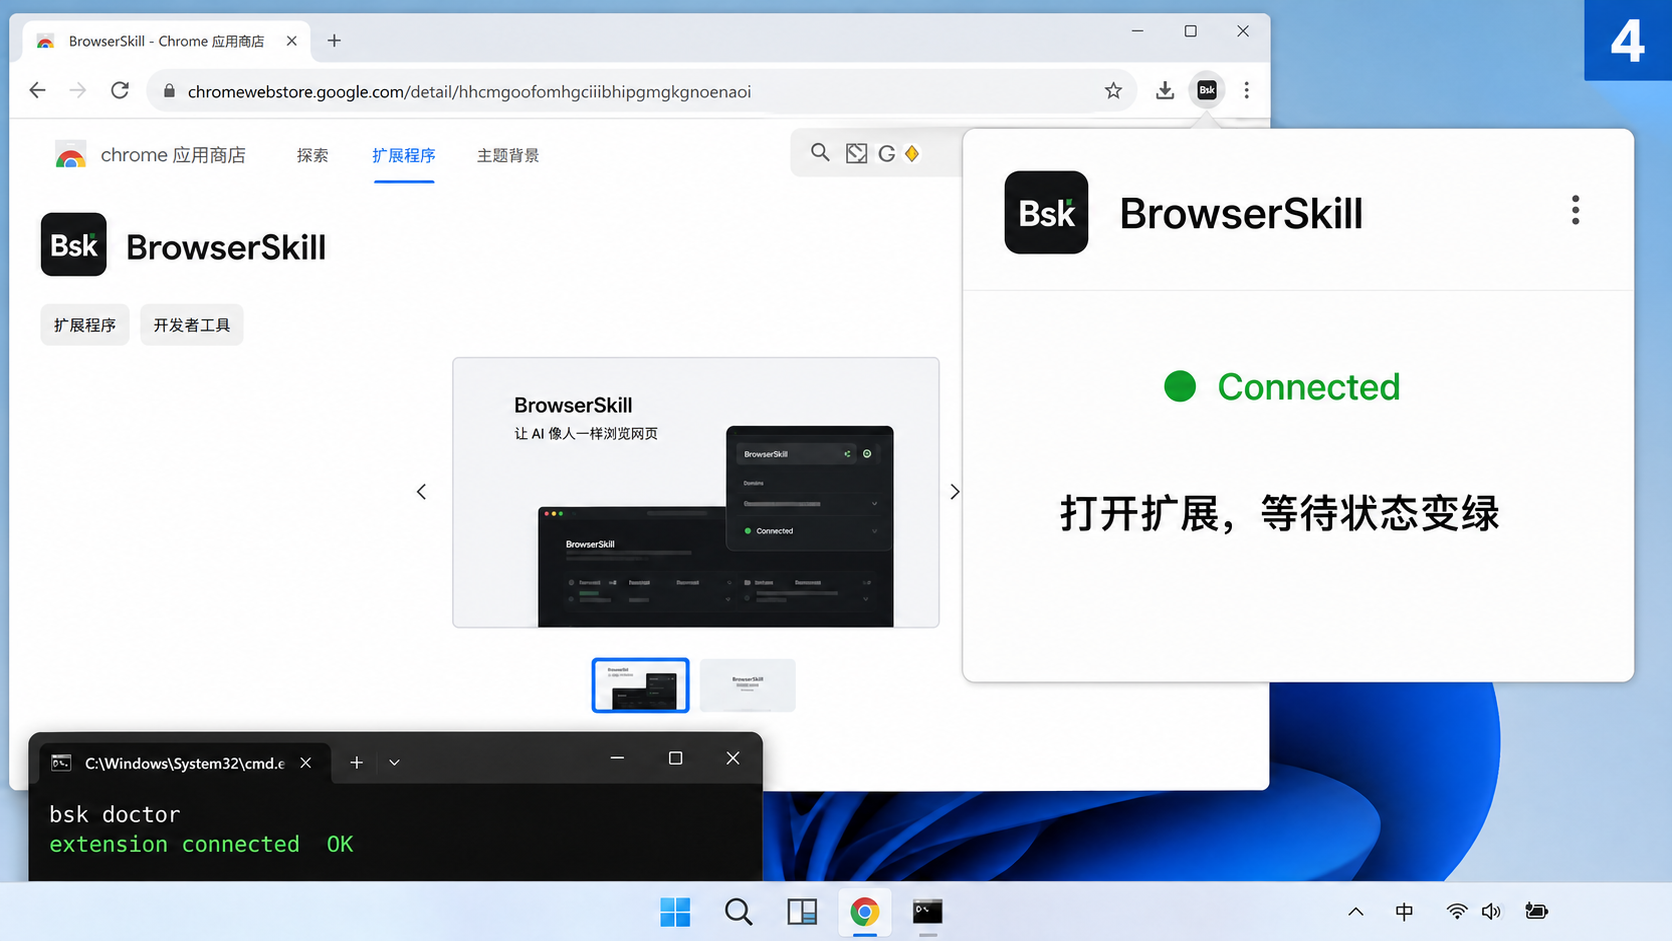Open Task View on the taskbar
This screenshot has width=1672, height=941.
(x=802, y=912)
